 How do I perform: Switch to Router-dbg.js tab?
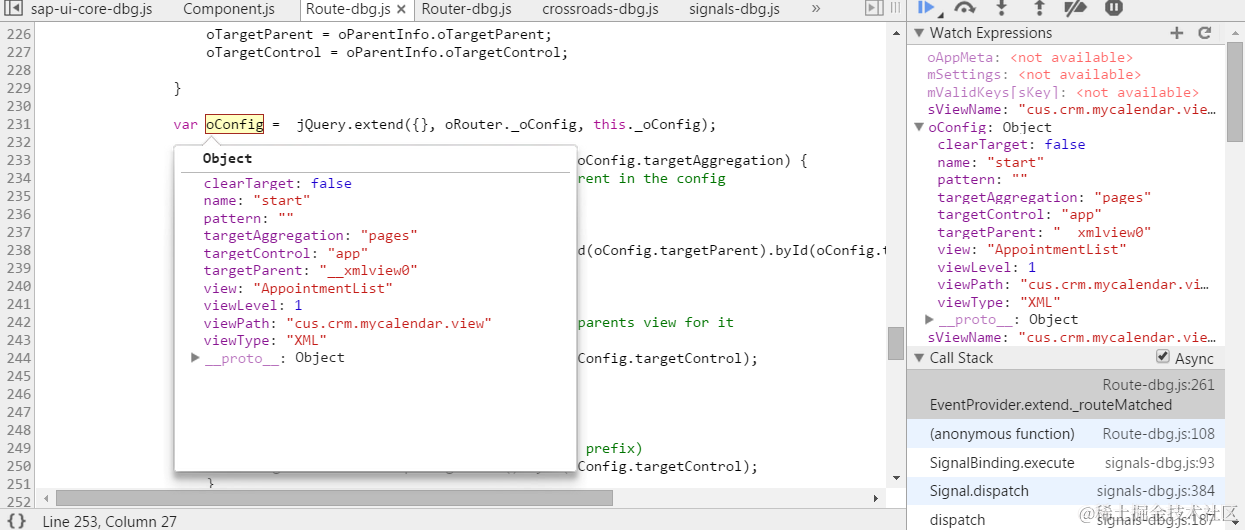pyautogui.click(x=466, y=9)
